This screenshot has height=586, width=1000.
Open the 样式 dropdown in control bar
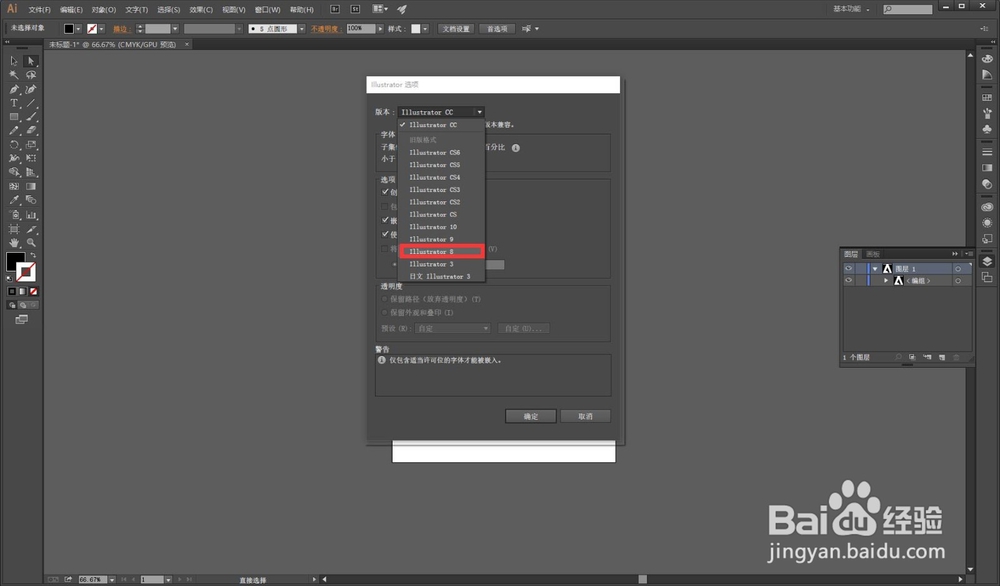tap(425, 29)
